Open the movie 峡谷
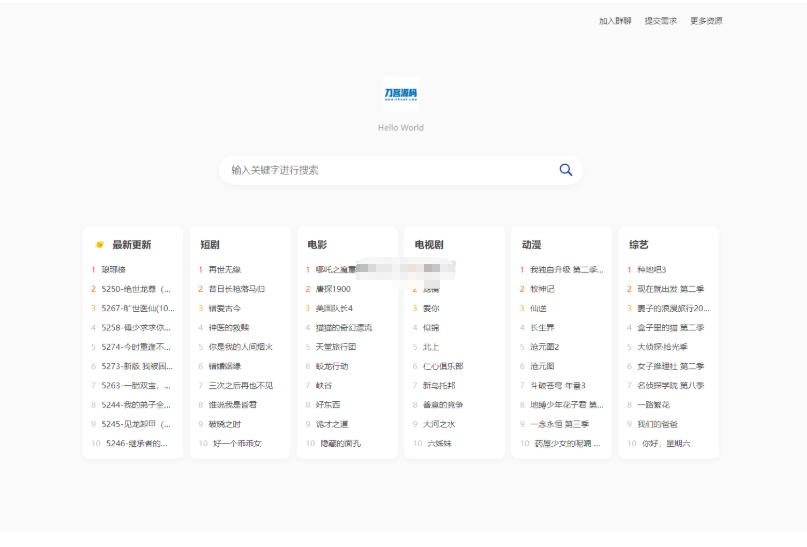This screenshot has height=547, width=807. click(x=324, y=385)
